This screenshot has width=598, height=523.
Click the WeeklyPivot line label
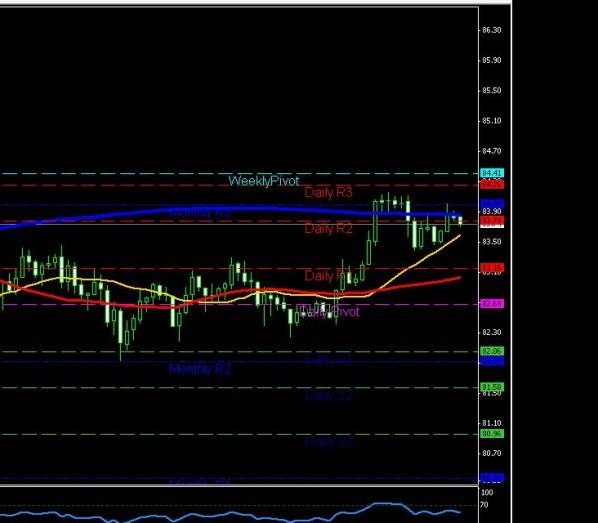click(264, 181)
